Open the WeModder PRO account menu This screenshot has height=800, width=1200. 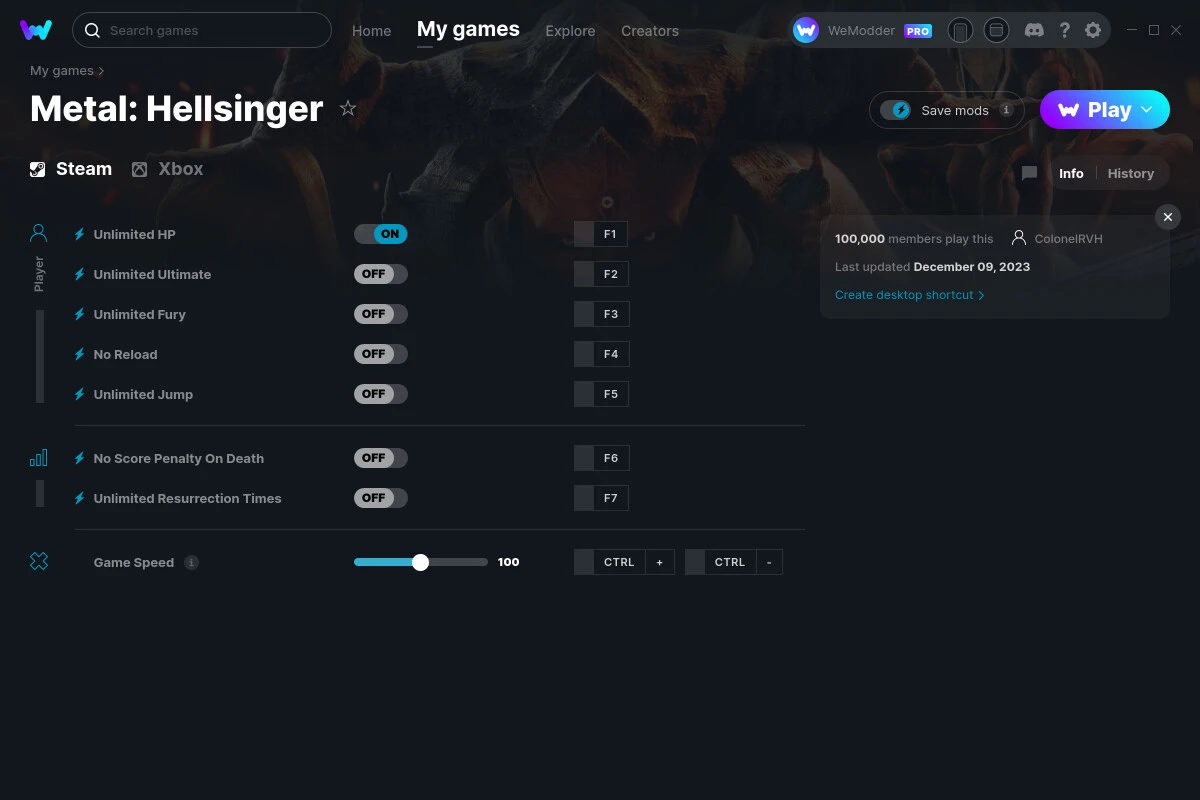coord(863,30)
